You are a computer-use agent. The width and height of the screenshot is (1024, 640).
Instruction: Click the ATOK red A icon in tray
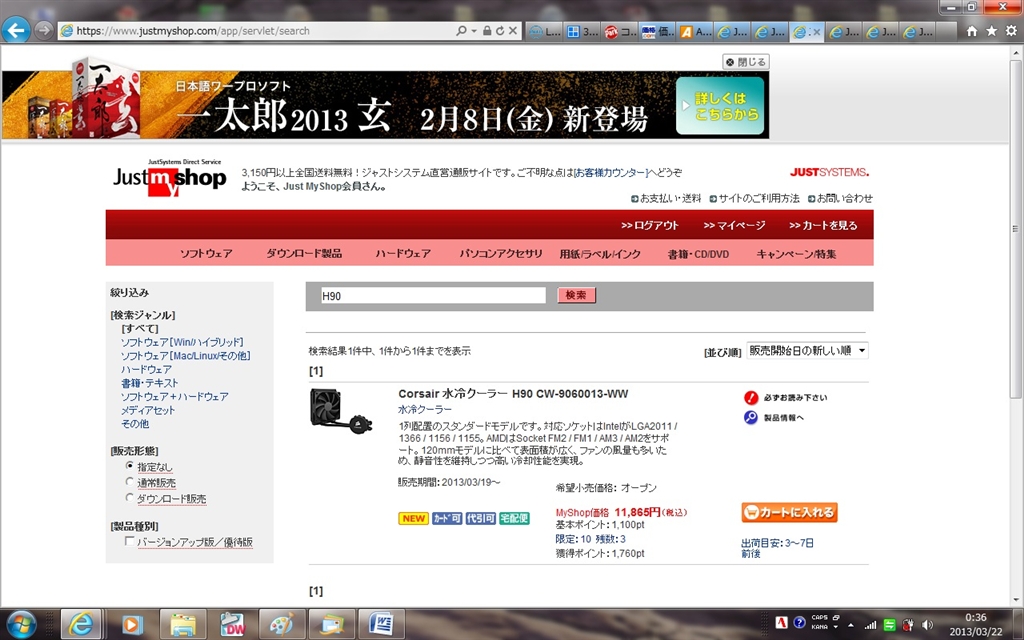781,622
